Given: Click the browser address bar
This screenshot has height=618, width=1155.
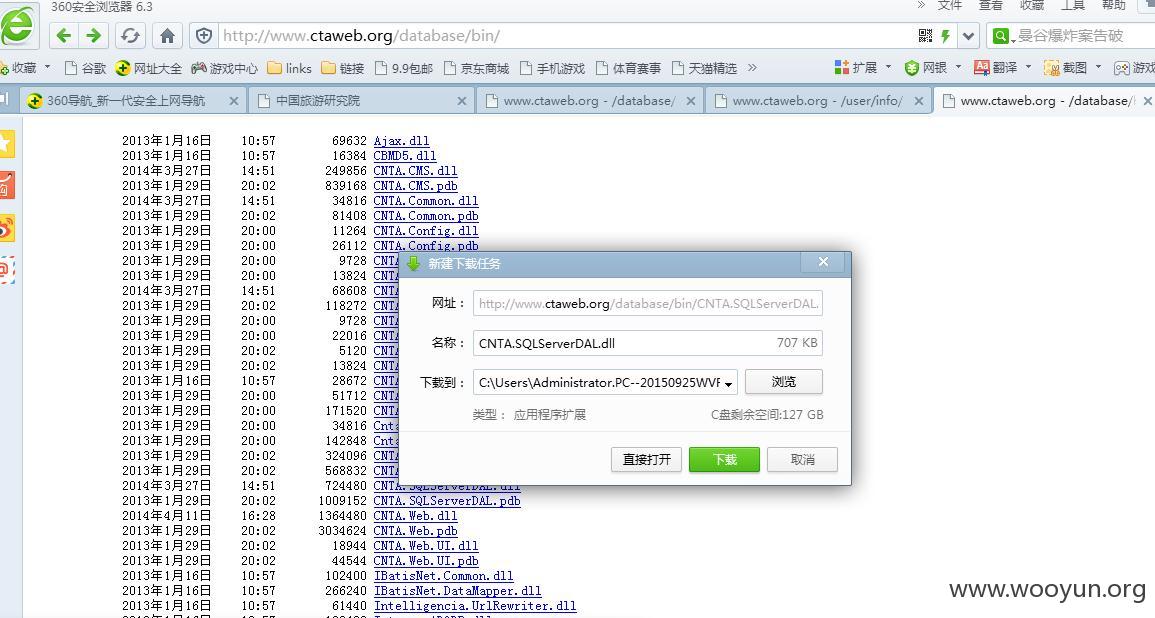Looking at the screenshot, I should click(x=567, y=35).
